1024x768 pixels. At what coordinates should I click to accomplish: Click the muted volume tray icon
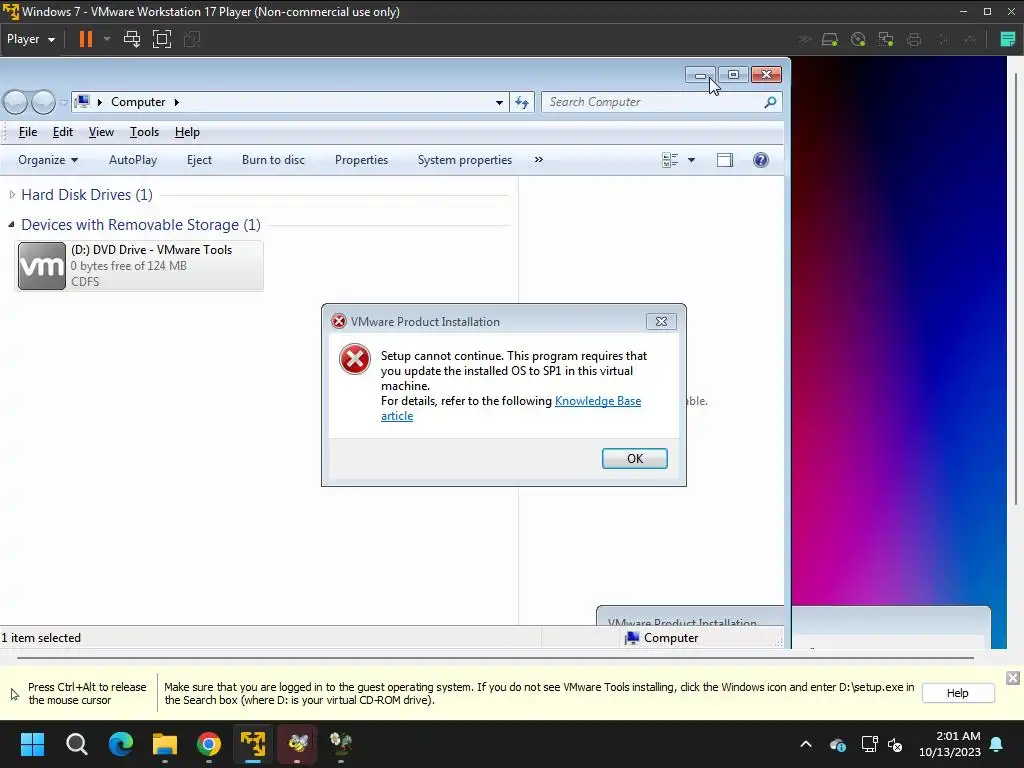(x=895, y=744)
